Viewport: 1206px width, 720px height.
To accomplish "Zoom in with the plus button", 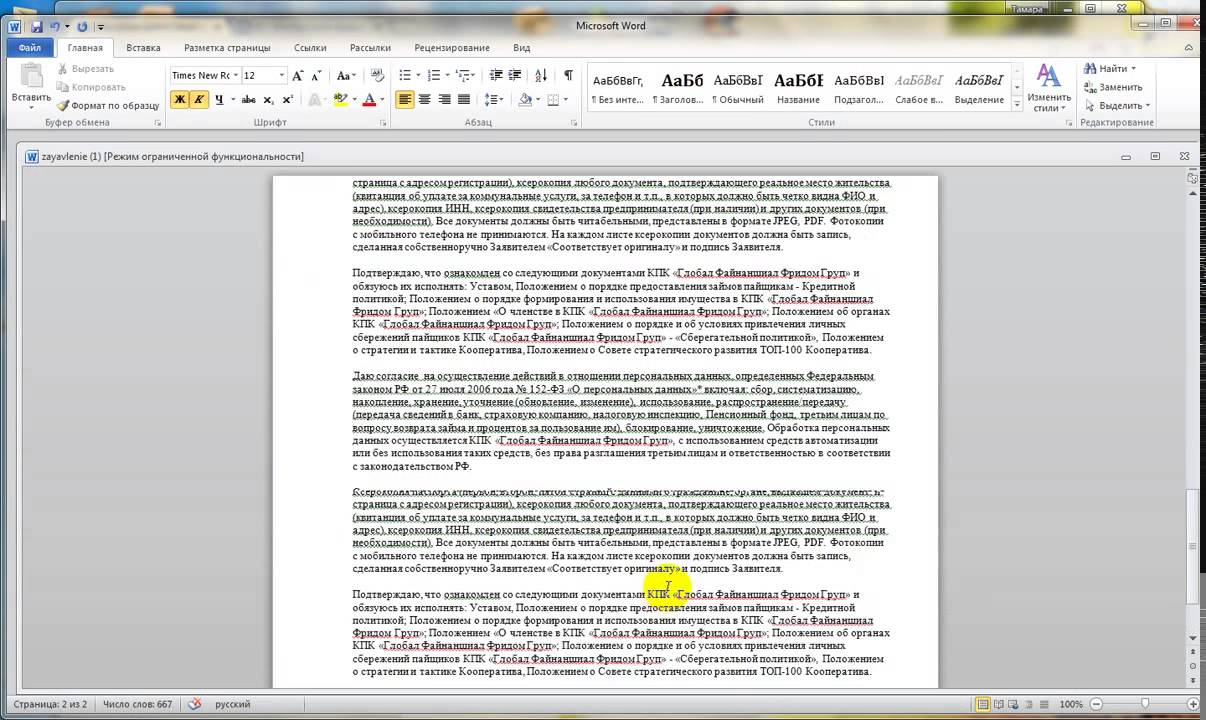I will pos(1195,704).
